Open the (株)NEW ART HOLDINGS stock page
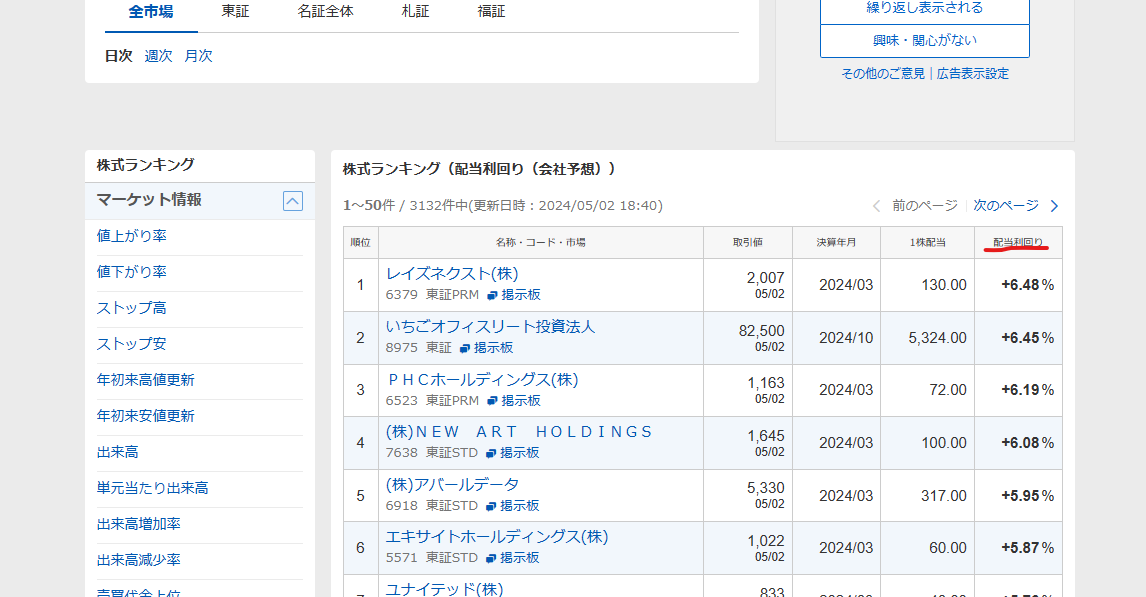This screenshot has height=597, width=1146. [x=520, y=432]
